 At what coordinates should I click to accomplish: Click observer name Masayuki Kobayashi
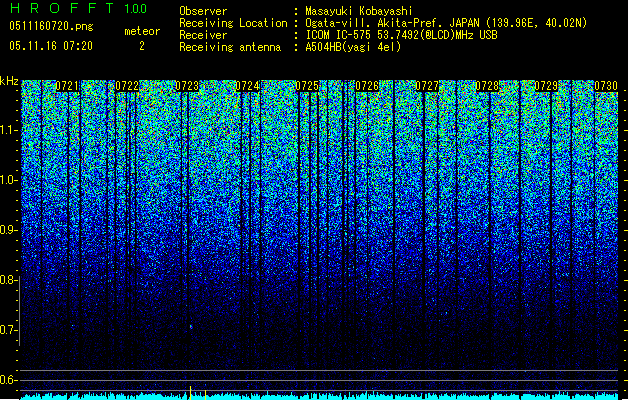pyautogui.click(x=359, y=11)
